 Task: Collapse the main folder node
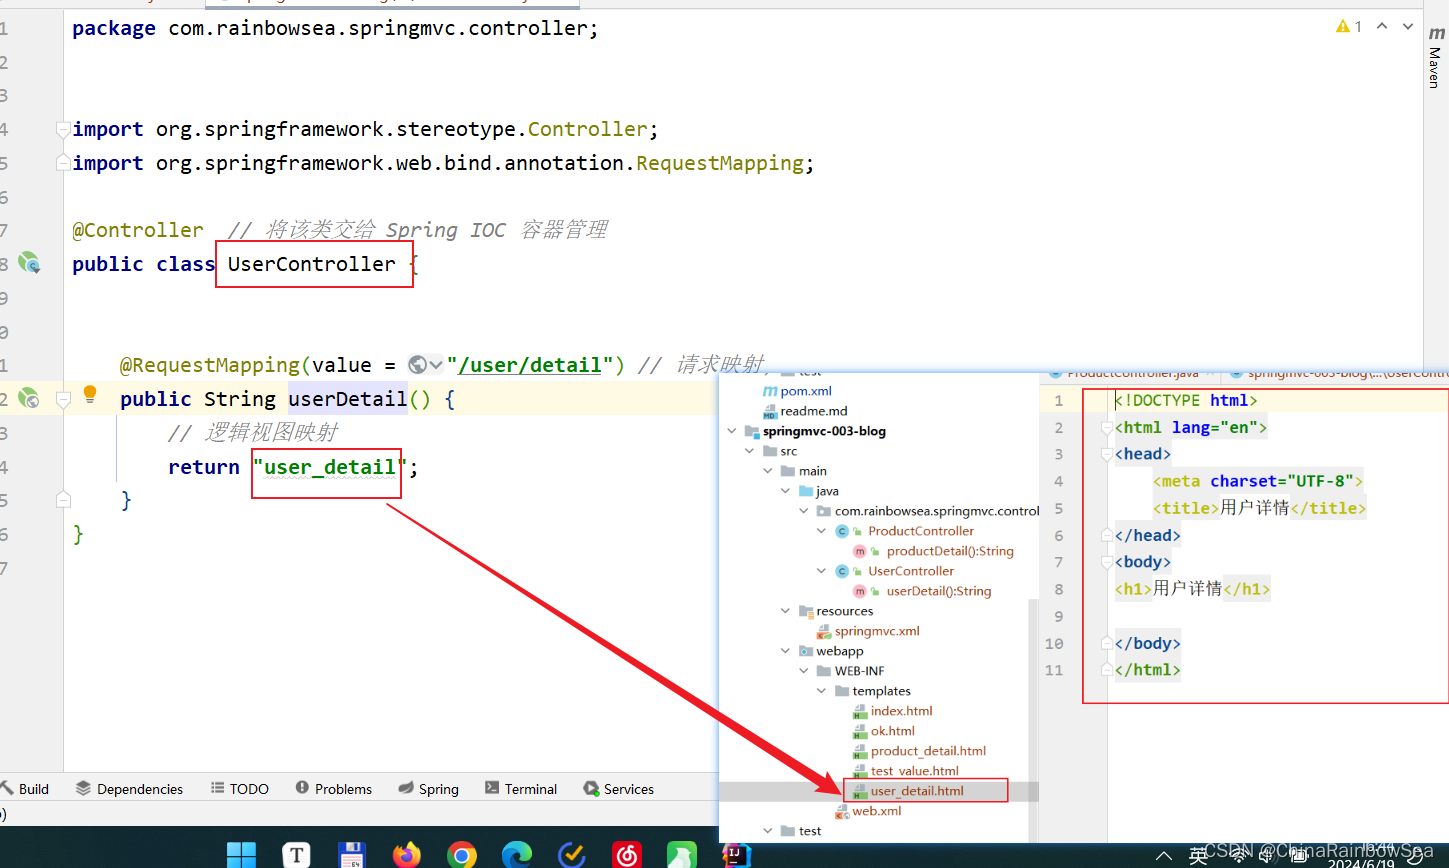(x=768, y=471)
